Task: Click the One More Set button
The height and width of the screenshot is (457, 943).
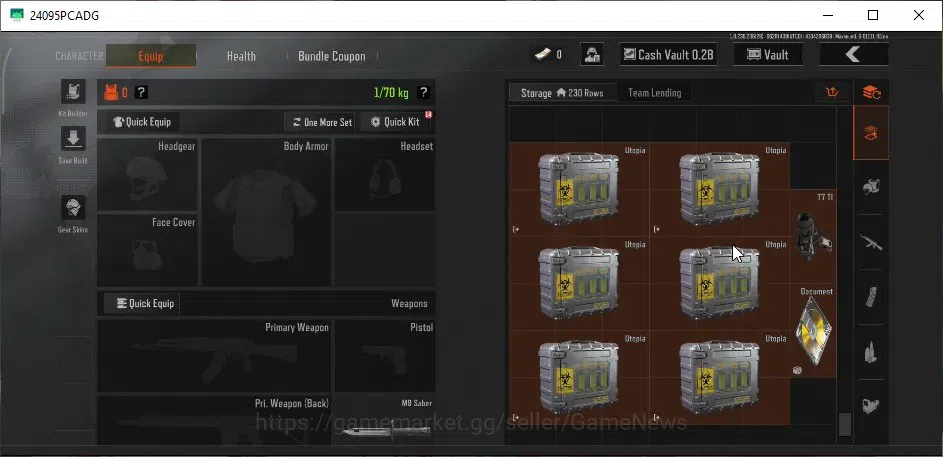Action: pyautogui.click(x=319, y=122)
